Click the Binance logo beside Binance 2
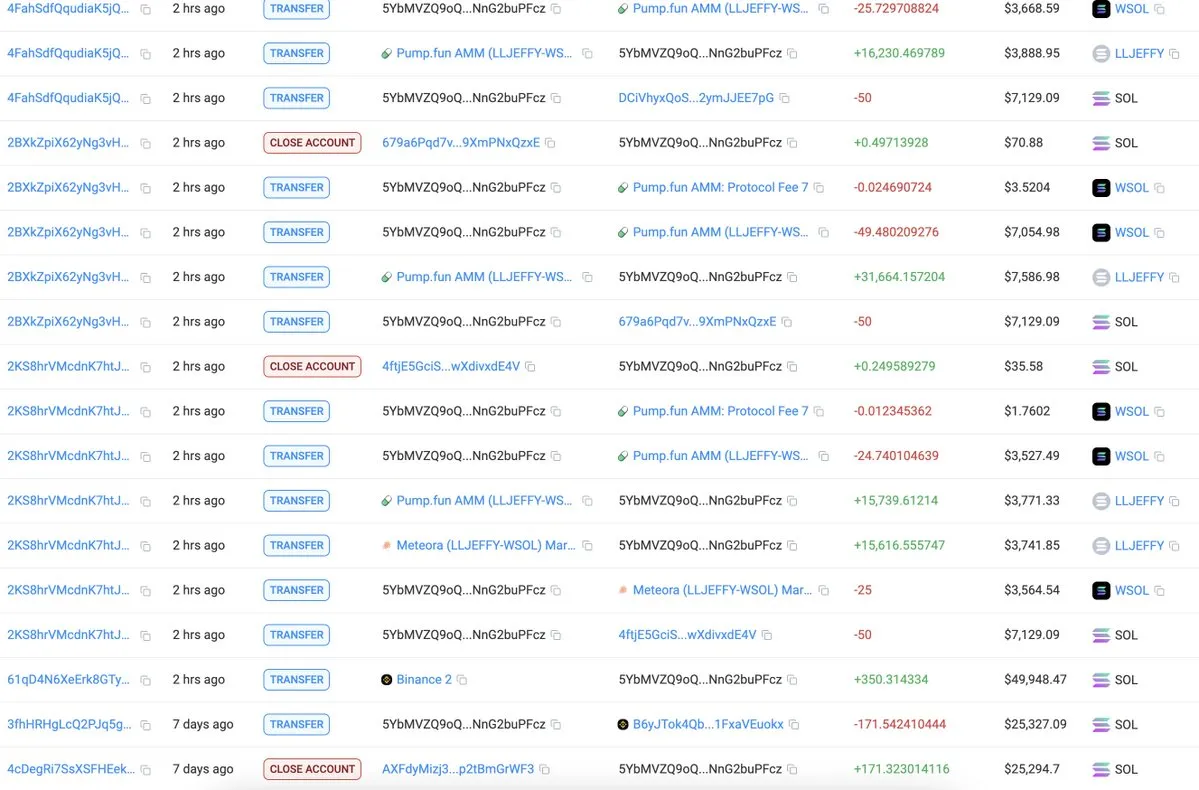 [x=387, y=680]
